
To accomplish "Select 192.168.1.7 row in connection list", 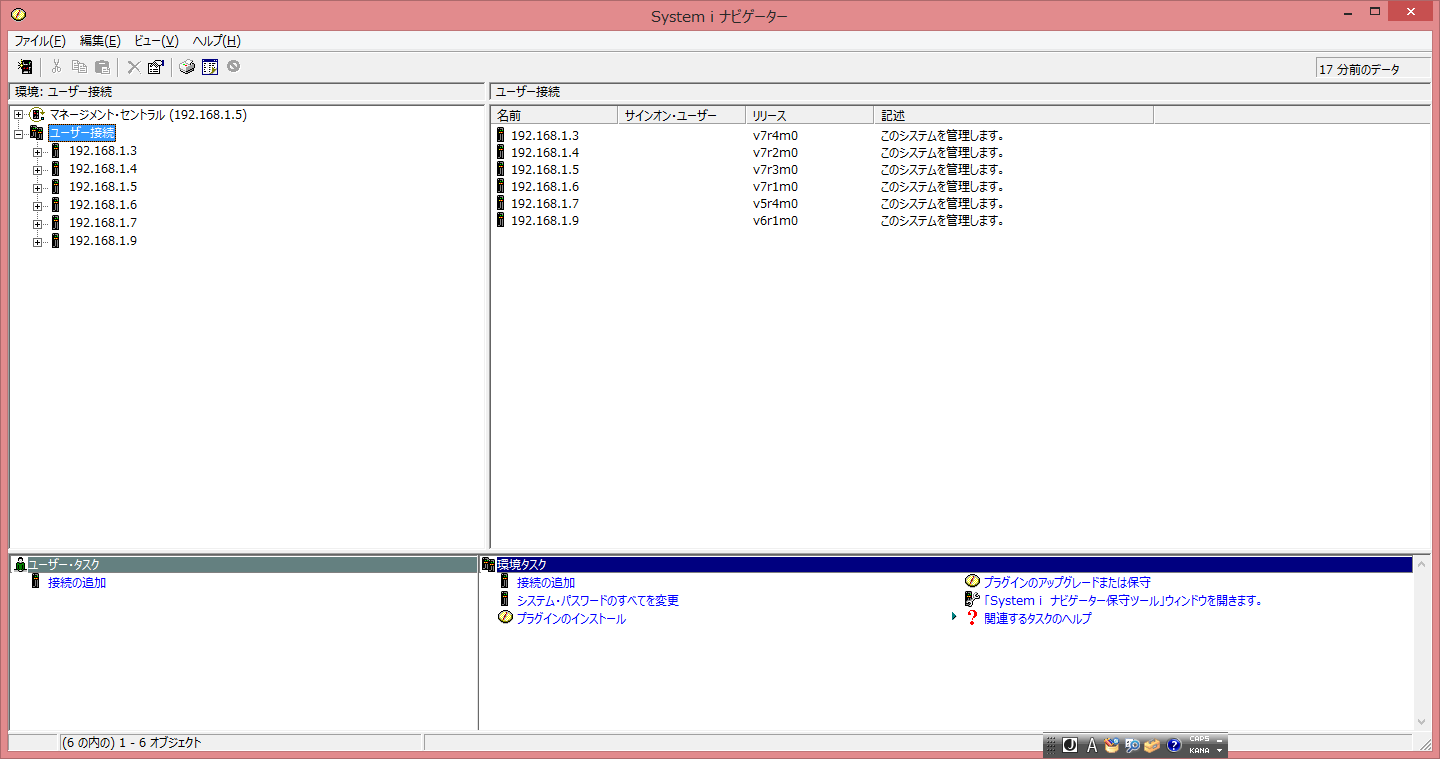I will 544,204.
